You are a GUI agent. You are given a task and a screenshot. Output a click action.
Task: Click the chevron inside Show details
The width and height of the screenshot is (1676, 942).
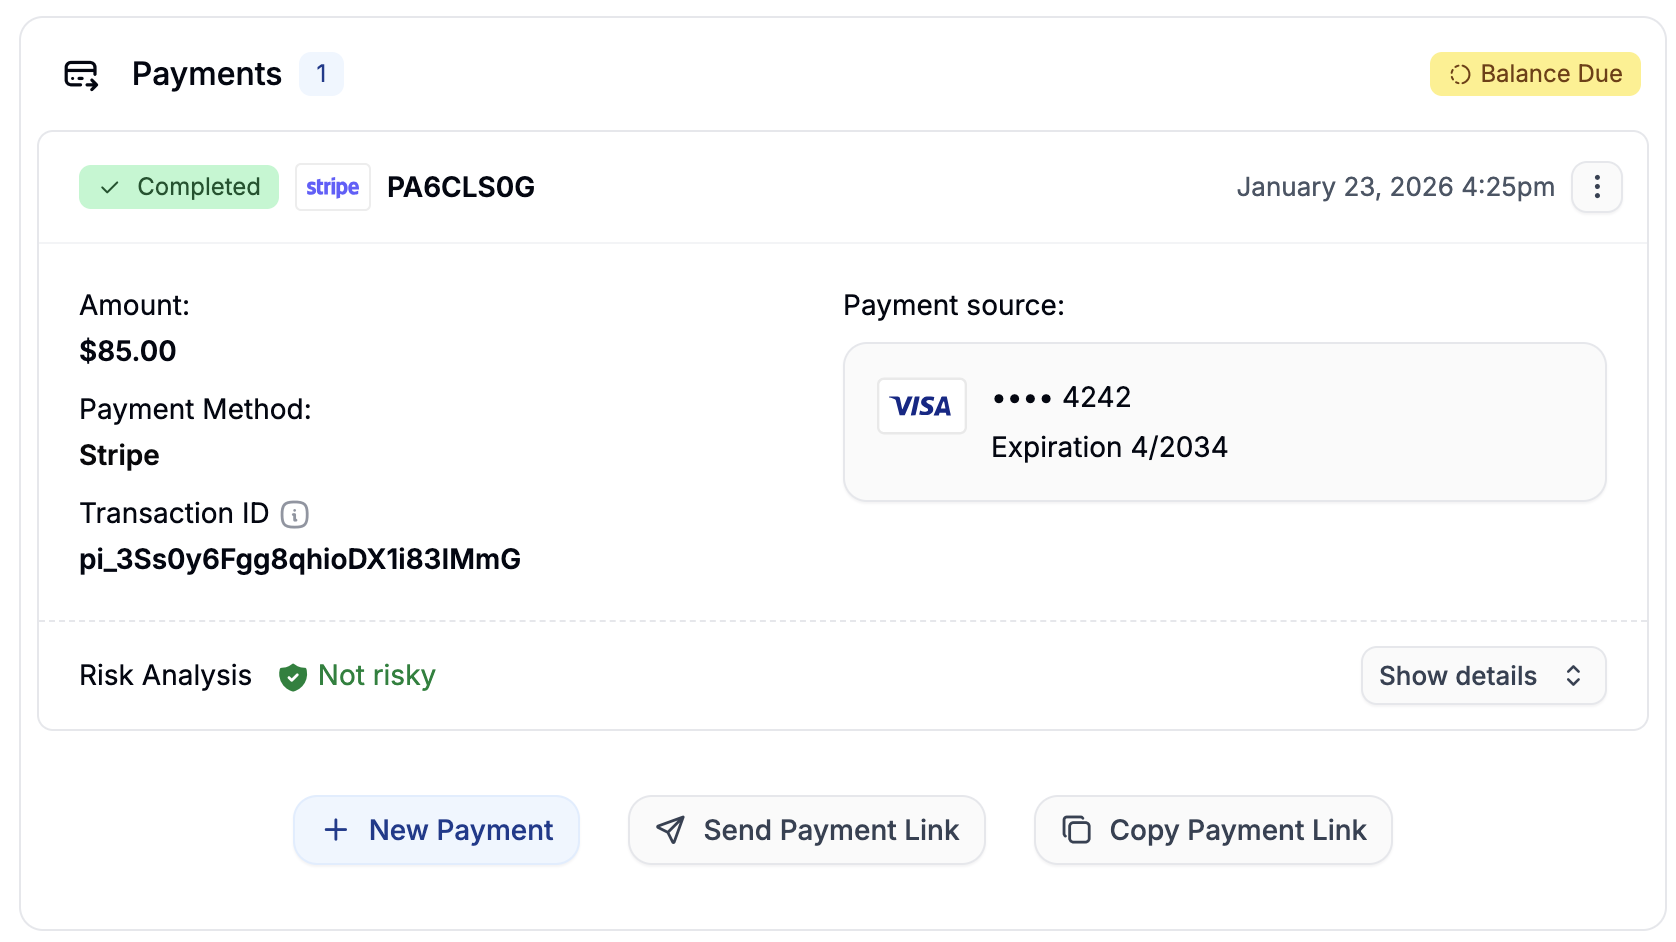(1571, 676)
